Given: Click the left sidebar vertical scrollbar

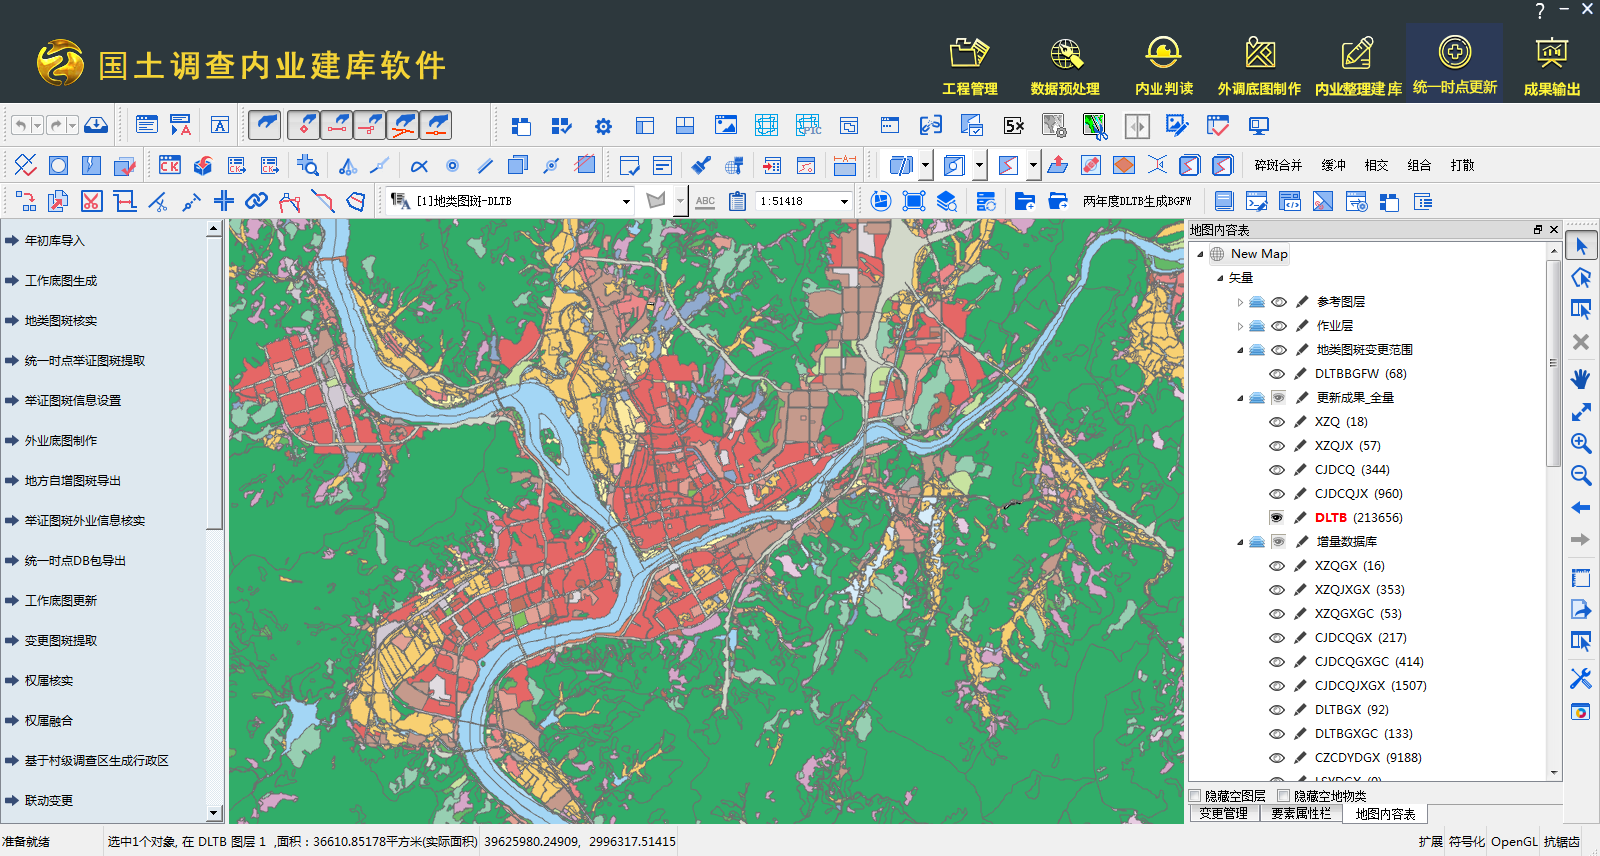Looking at the screenshot, I should pos(214,382).
